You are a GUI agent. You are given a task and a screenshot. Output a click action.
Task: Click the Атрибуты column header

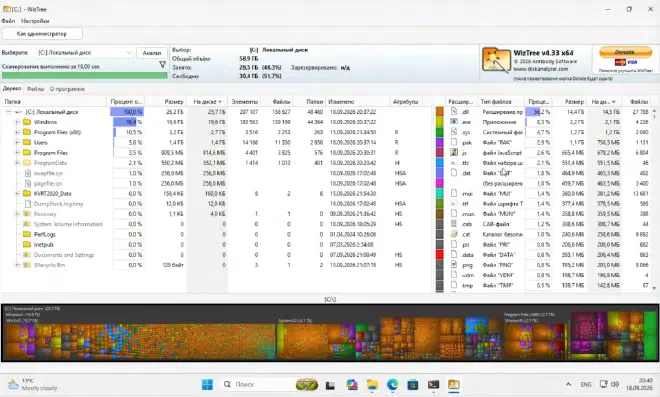tap(407, 101)
